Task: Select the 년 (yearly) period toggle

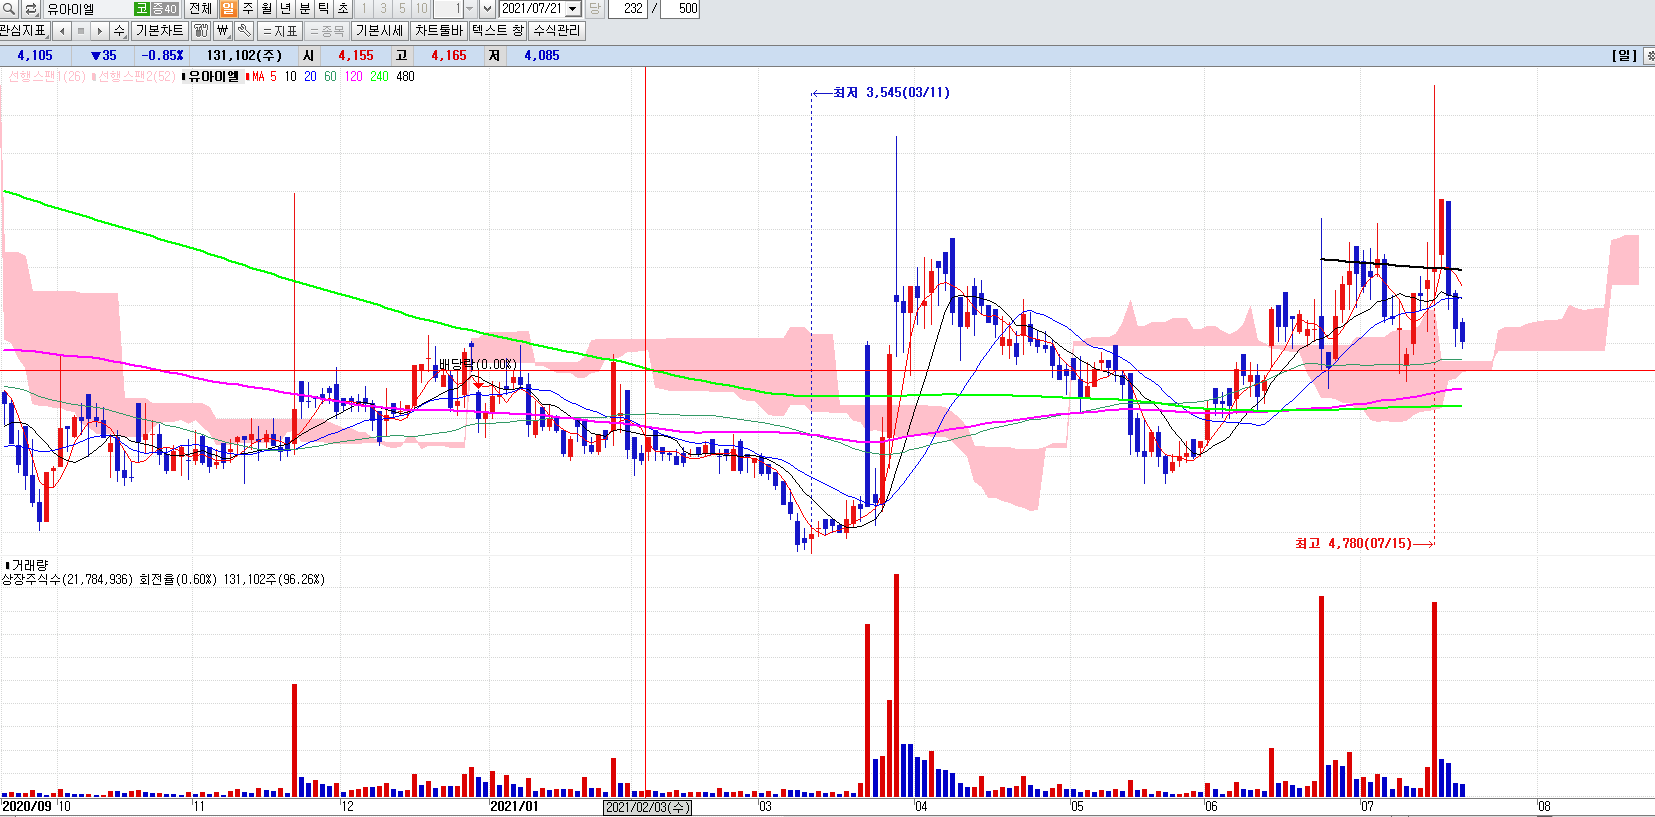Action: point(286,9)
